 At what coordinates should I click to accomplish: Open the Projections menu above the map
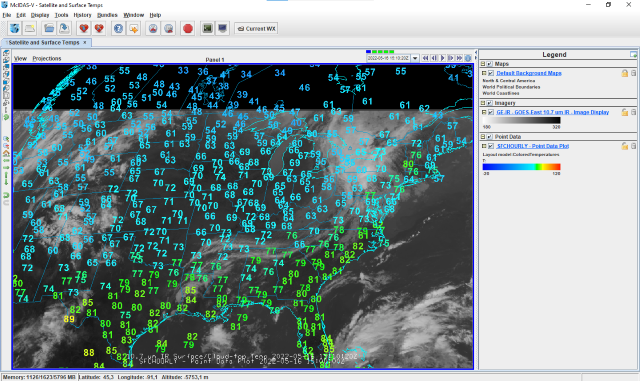(x=47, y=58)
